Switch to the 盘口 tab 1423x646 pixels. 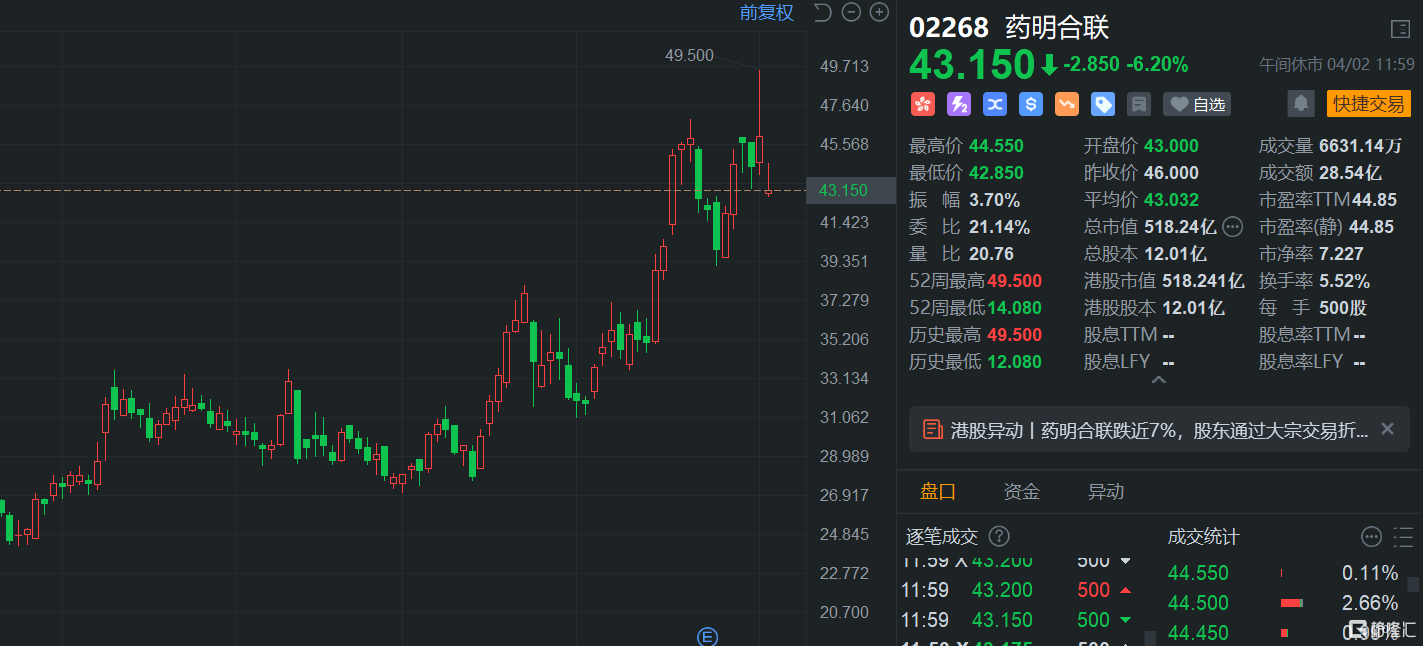tap(938, 492)
